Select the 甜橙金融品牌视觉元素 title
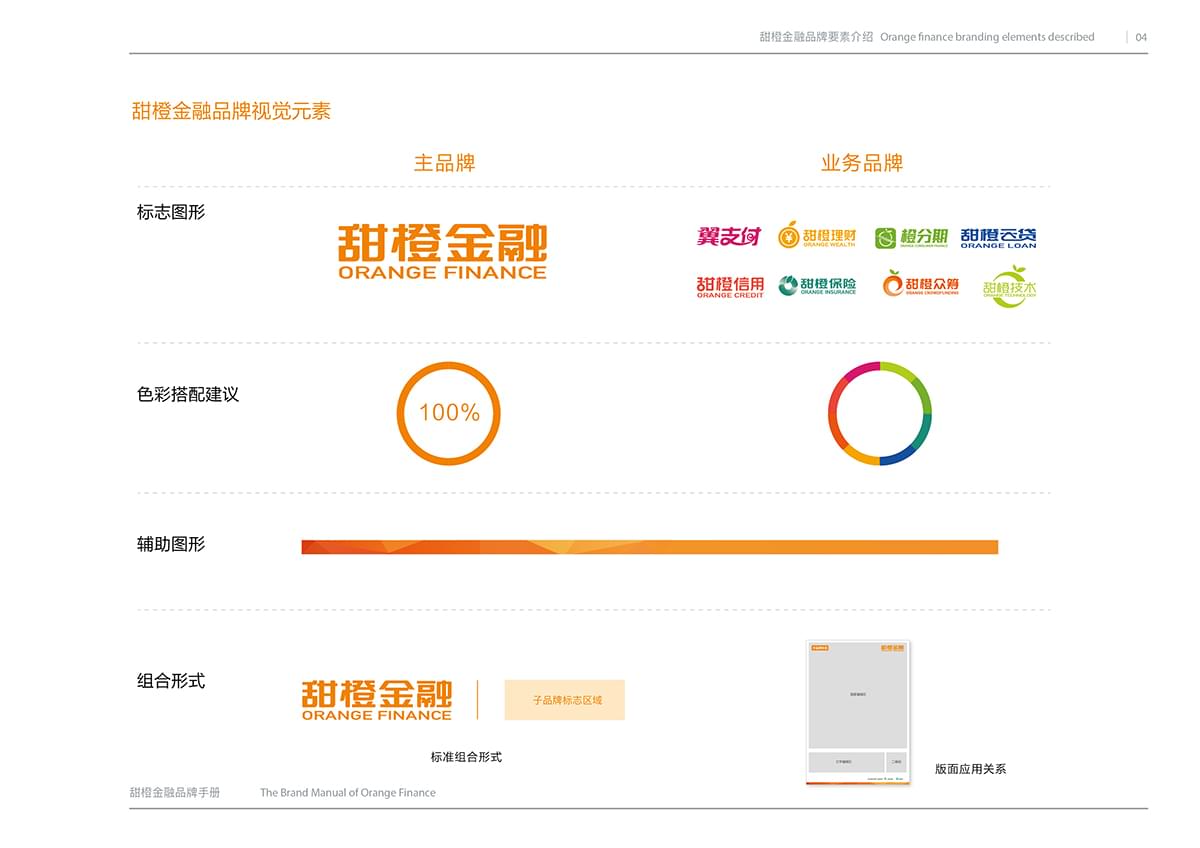Screen dimensions: 1200x848 (x=231, y=111)
